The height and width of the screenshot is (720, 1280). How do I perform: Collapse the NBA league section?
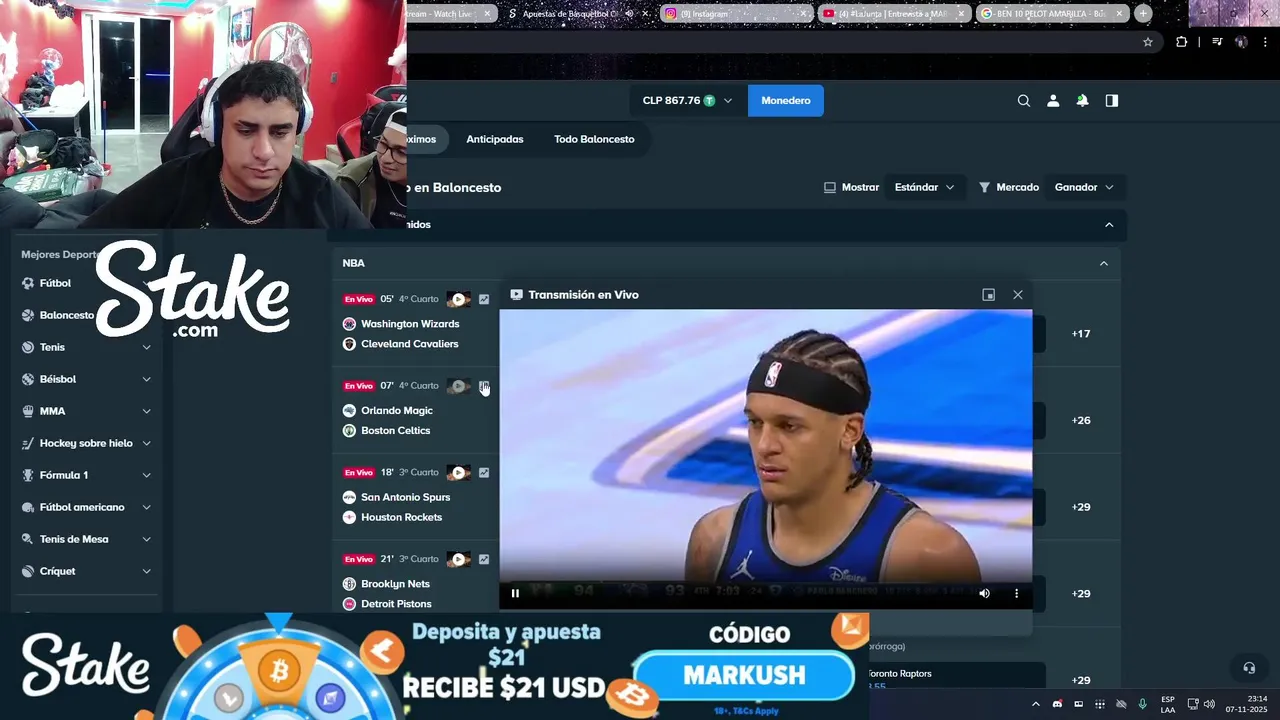[x=1104, y=263]
